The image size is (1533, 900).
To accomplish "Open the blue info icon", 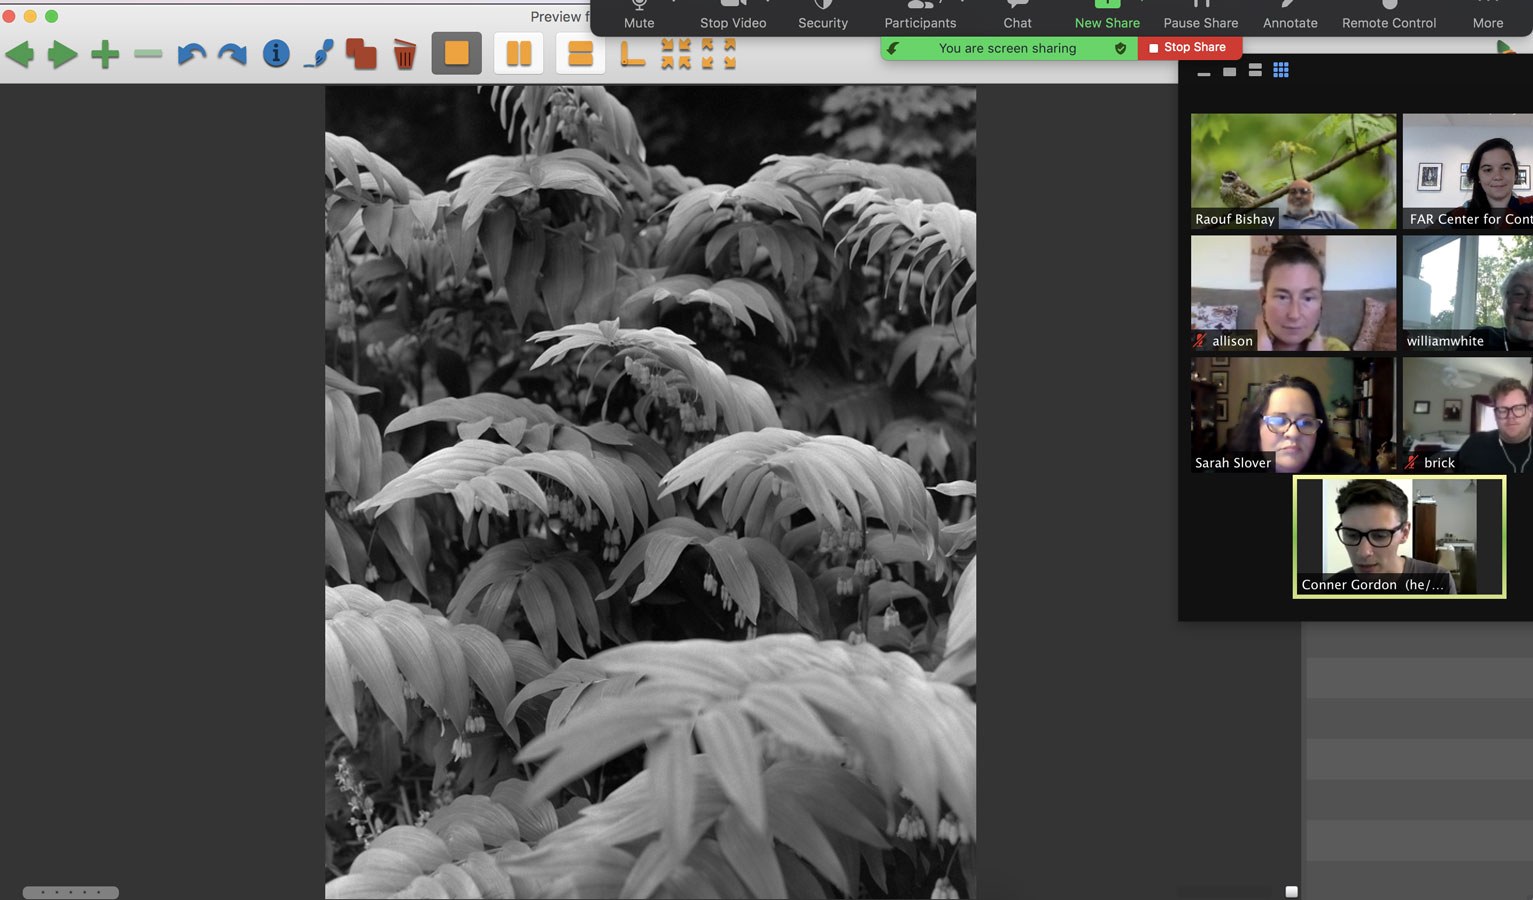I will pos(276,54).
